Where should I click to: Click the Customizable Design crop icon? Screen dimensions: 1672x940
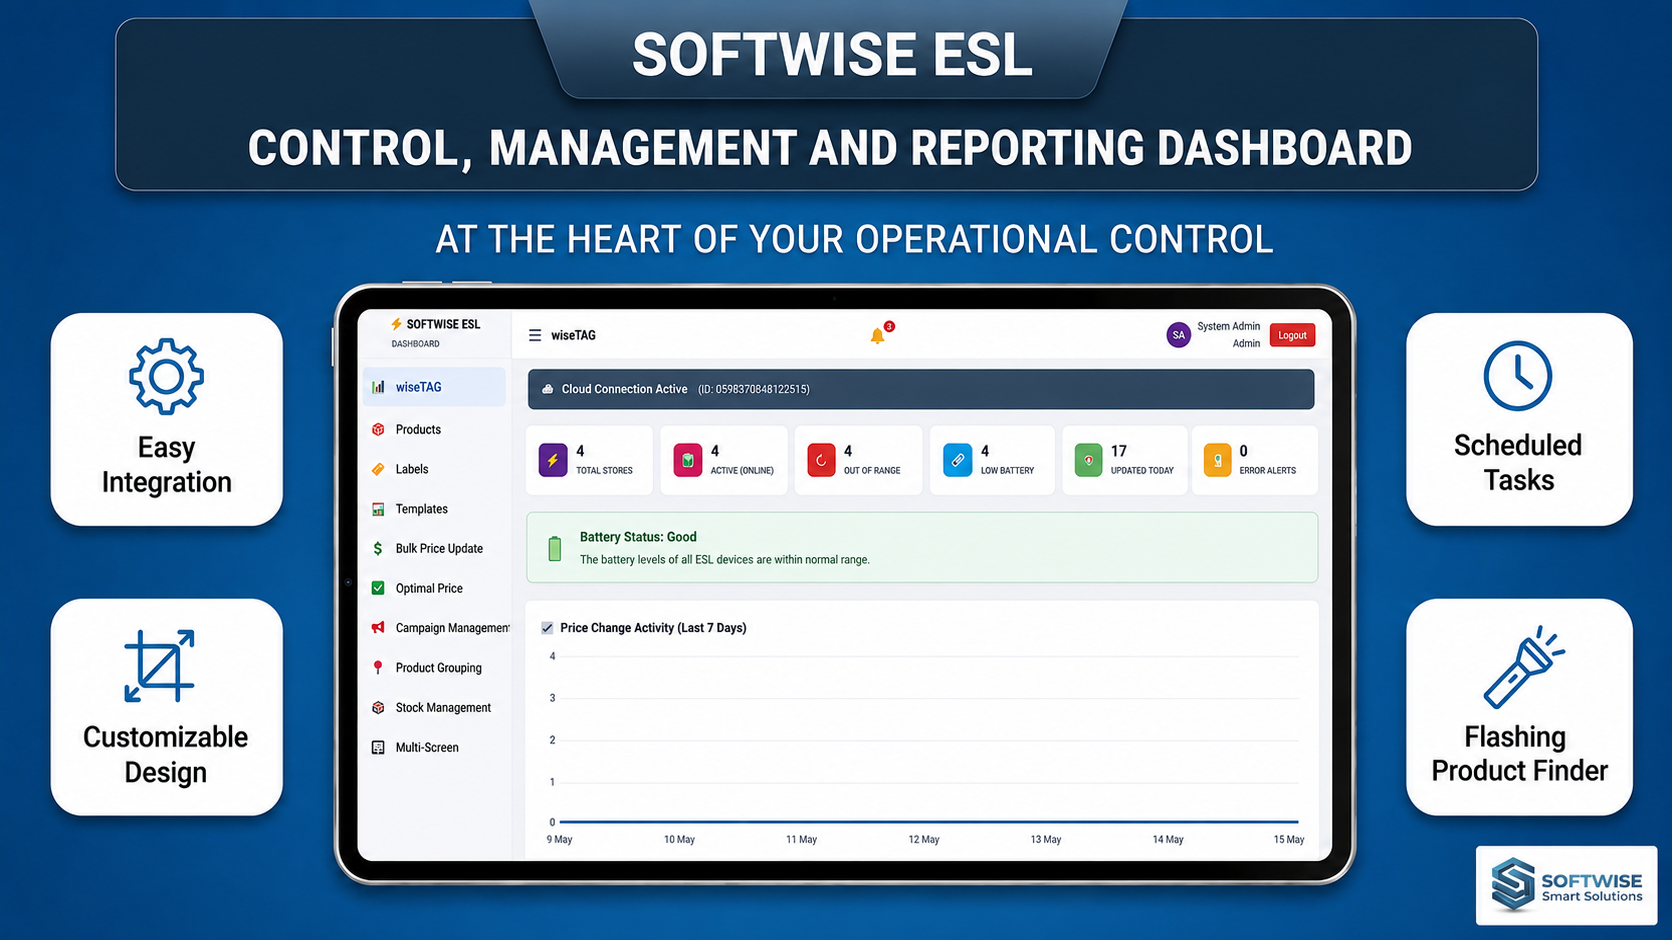pyautogui.click(x=159, y=666)
